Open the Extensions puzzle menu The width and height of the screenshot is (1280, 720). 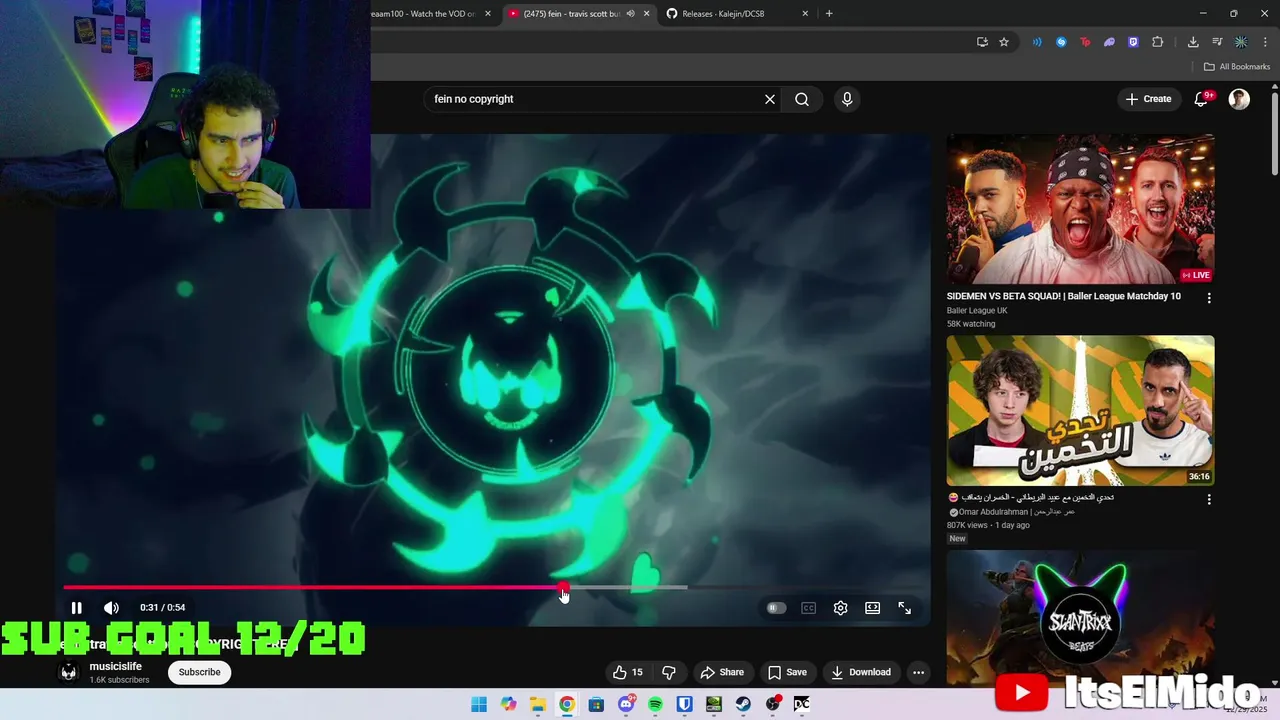(x=1158, y=42)
